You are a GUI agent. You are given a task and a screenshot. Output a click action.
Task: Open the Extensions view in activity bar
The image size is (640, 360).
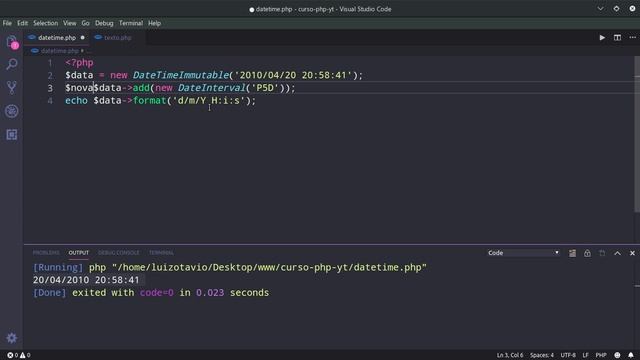12,134
